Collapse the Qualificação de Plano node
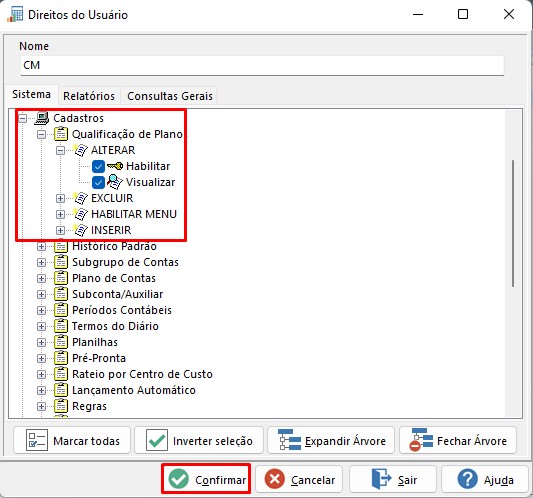This screenshot has height=498, width=533. coord(41,134)
